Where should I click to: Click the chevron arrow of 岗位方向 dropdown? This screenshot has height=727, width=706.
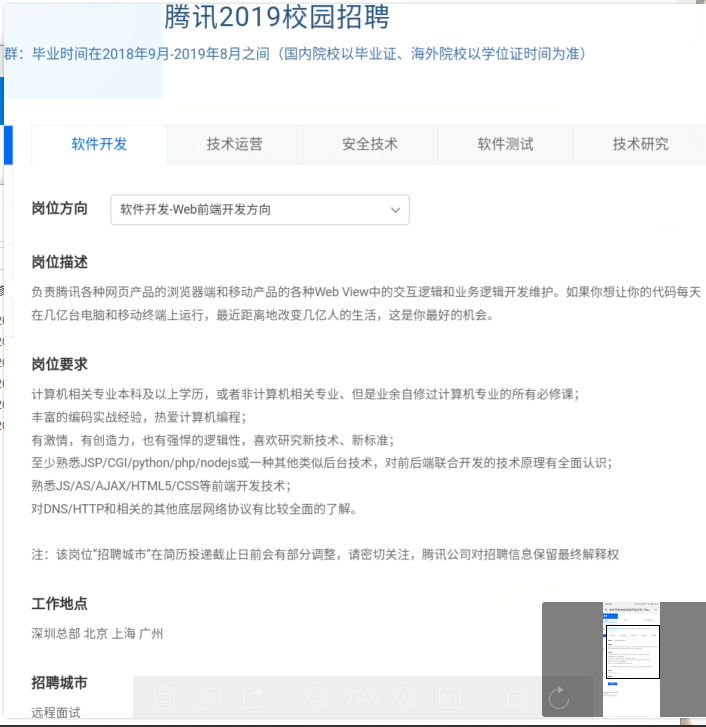[x=395, y=210]
